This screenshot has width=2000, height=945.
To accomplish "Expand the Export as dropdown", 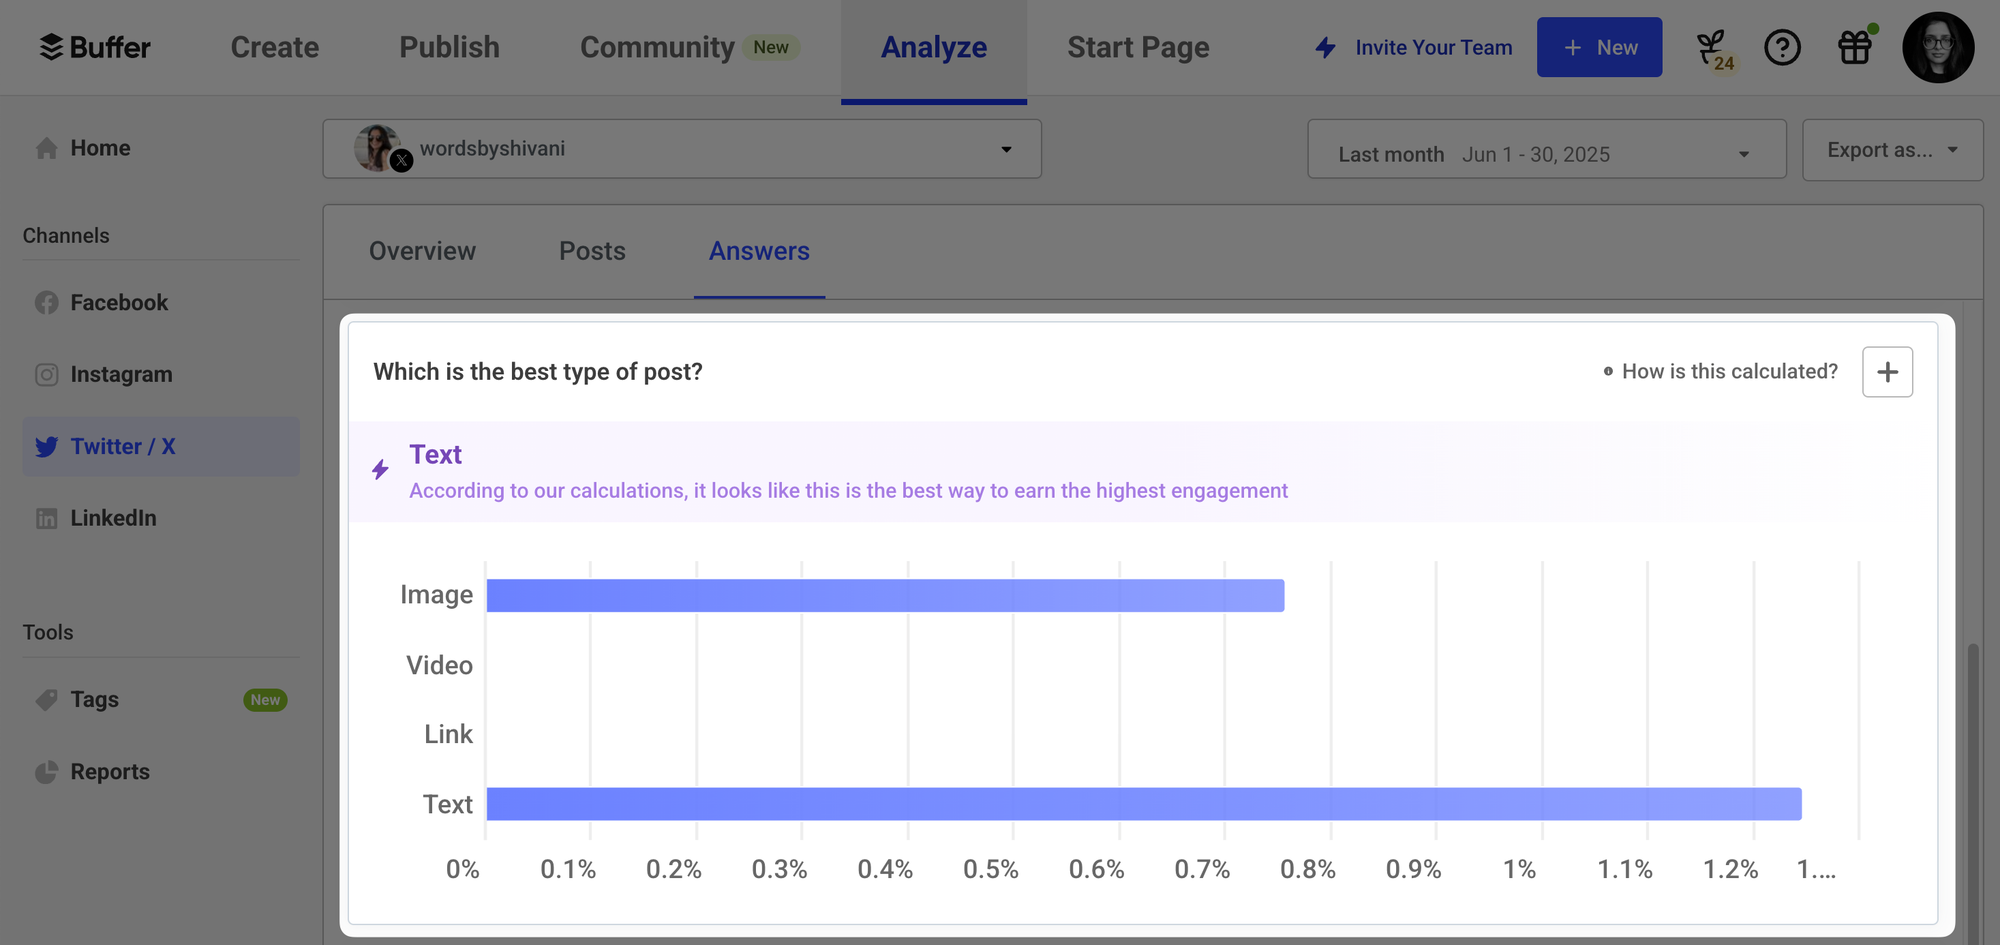I will 1892,149.
